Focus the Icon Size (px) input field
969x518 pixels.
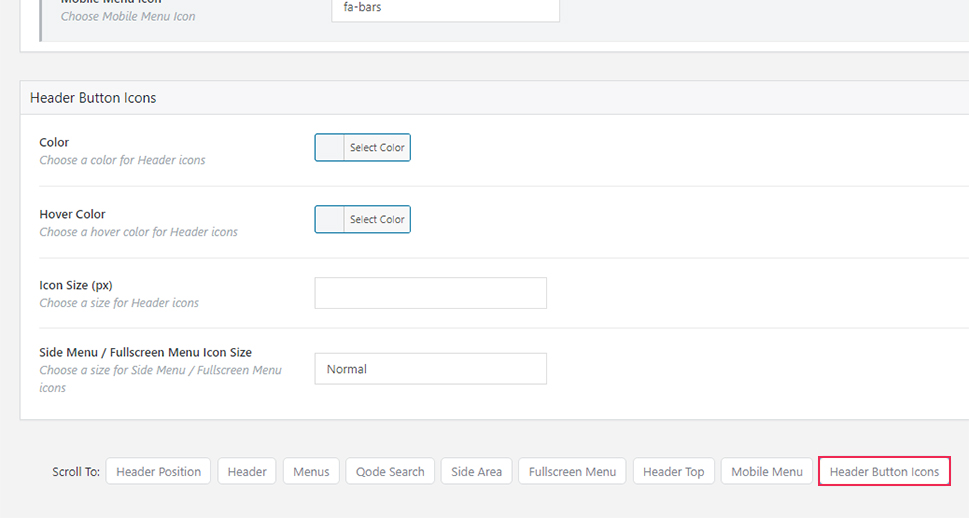431,293
